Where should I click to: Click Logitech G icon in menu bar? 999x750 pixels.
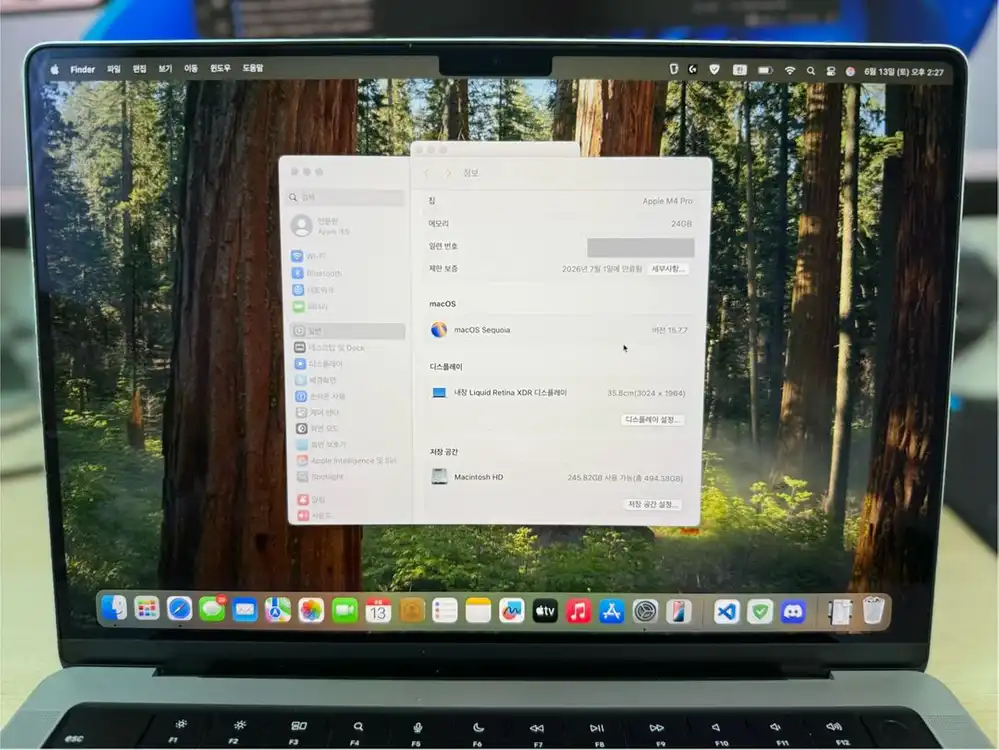(693, 69)
